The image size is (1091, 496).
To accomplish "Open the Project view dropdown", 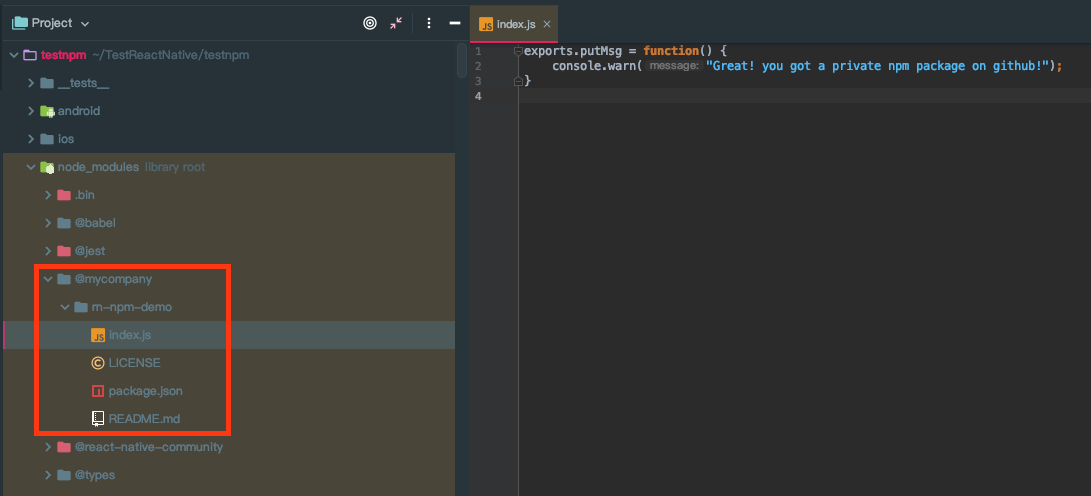I will [84, 23].
